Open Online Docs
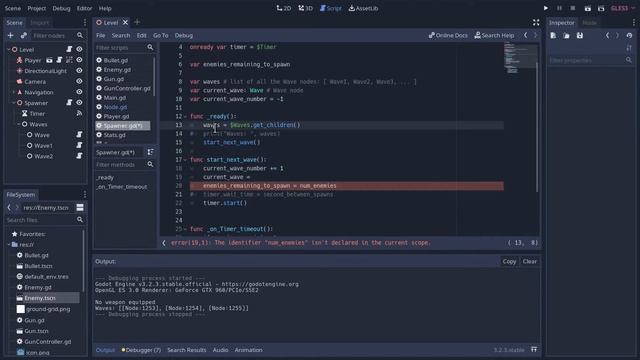 pos(448,36)
